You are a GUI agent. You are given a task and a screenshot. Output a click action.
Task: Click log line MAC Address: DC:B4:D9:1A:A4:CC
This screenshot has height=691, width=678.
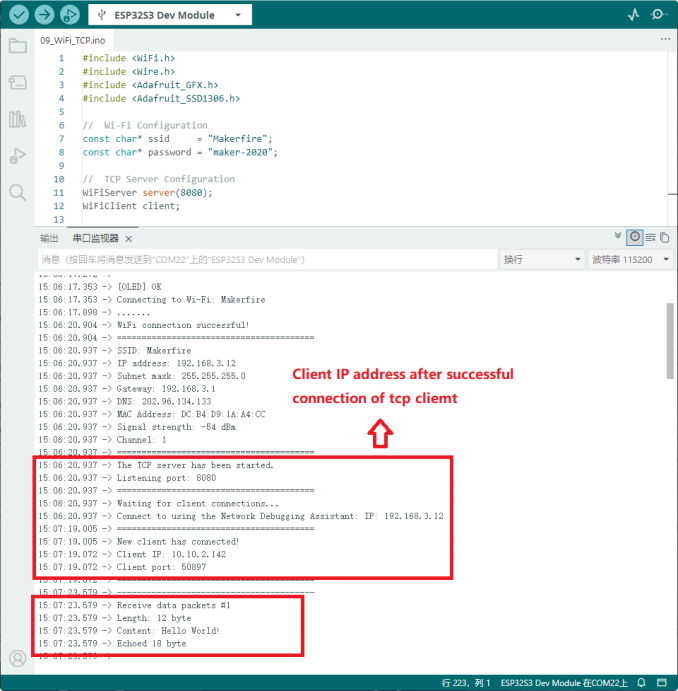pos(152,414)
